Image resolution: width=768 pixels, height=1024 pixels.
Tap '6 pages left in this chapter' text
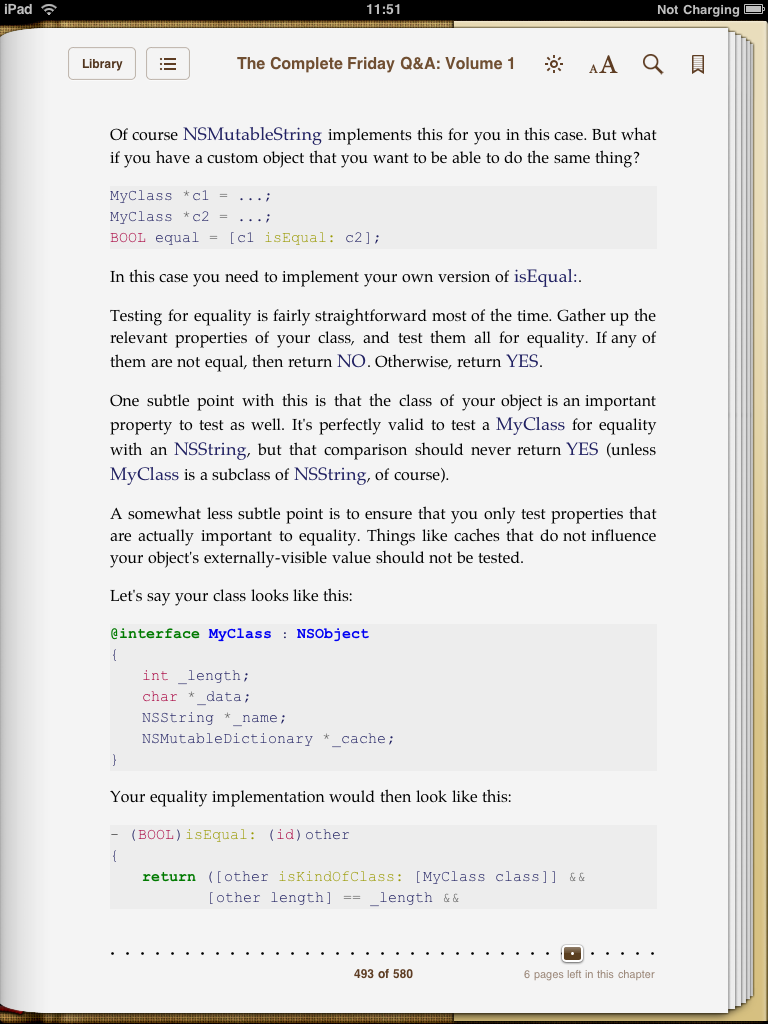[589, 975]
